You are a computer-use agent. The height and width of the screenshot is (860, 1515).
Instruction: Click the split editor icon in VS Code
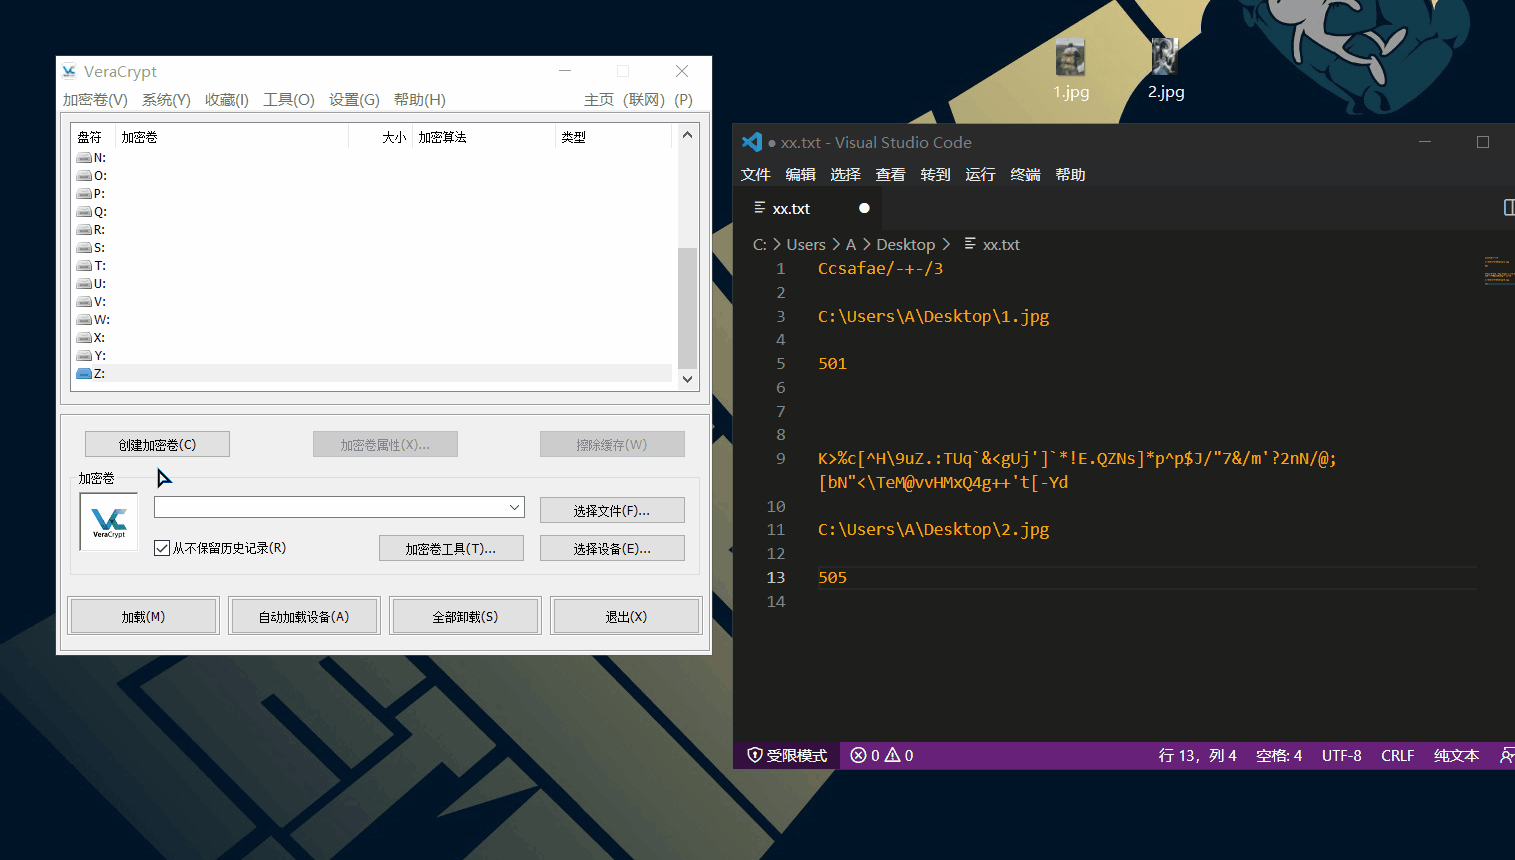click(x=1508, y=208)
